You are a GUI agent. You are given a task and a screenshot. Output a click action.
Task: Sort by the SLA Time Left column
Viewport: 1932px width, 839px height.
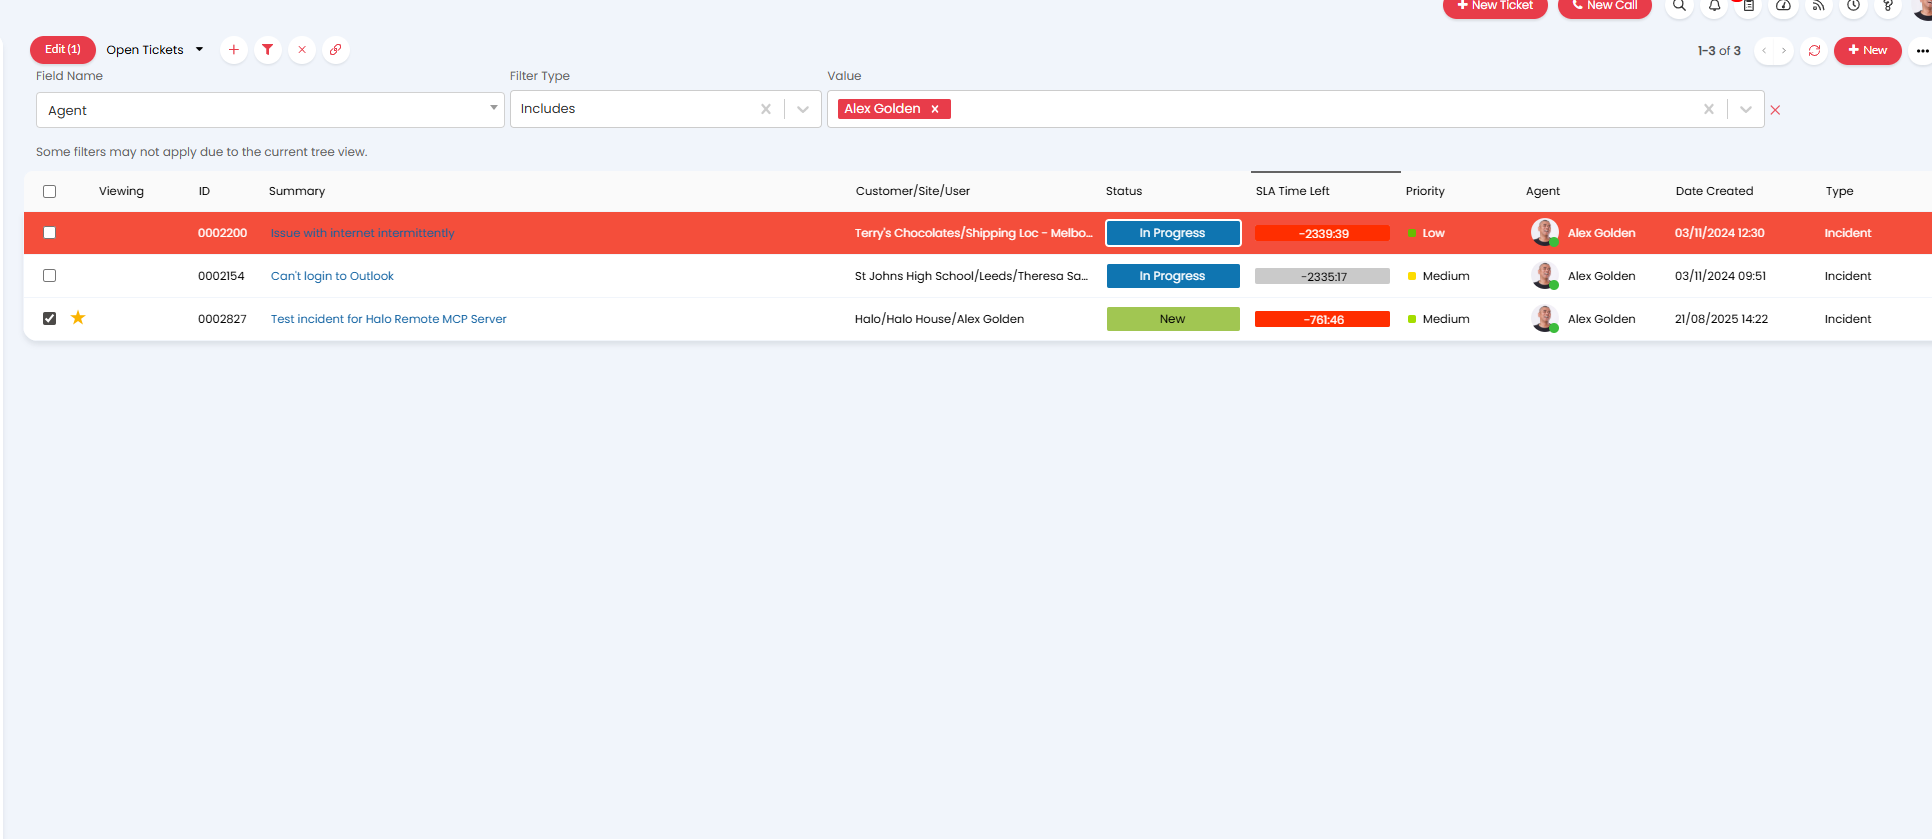click(x=1292, y=192)
